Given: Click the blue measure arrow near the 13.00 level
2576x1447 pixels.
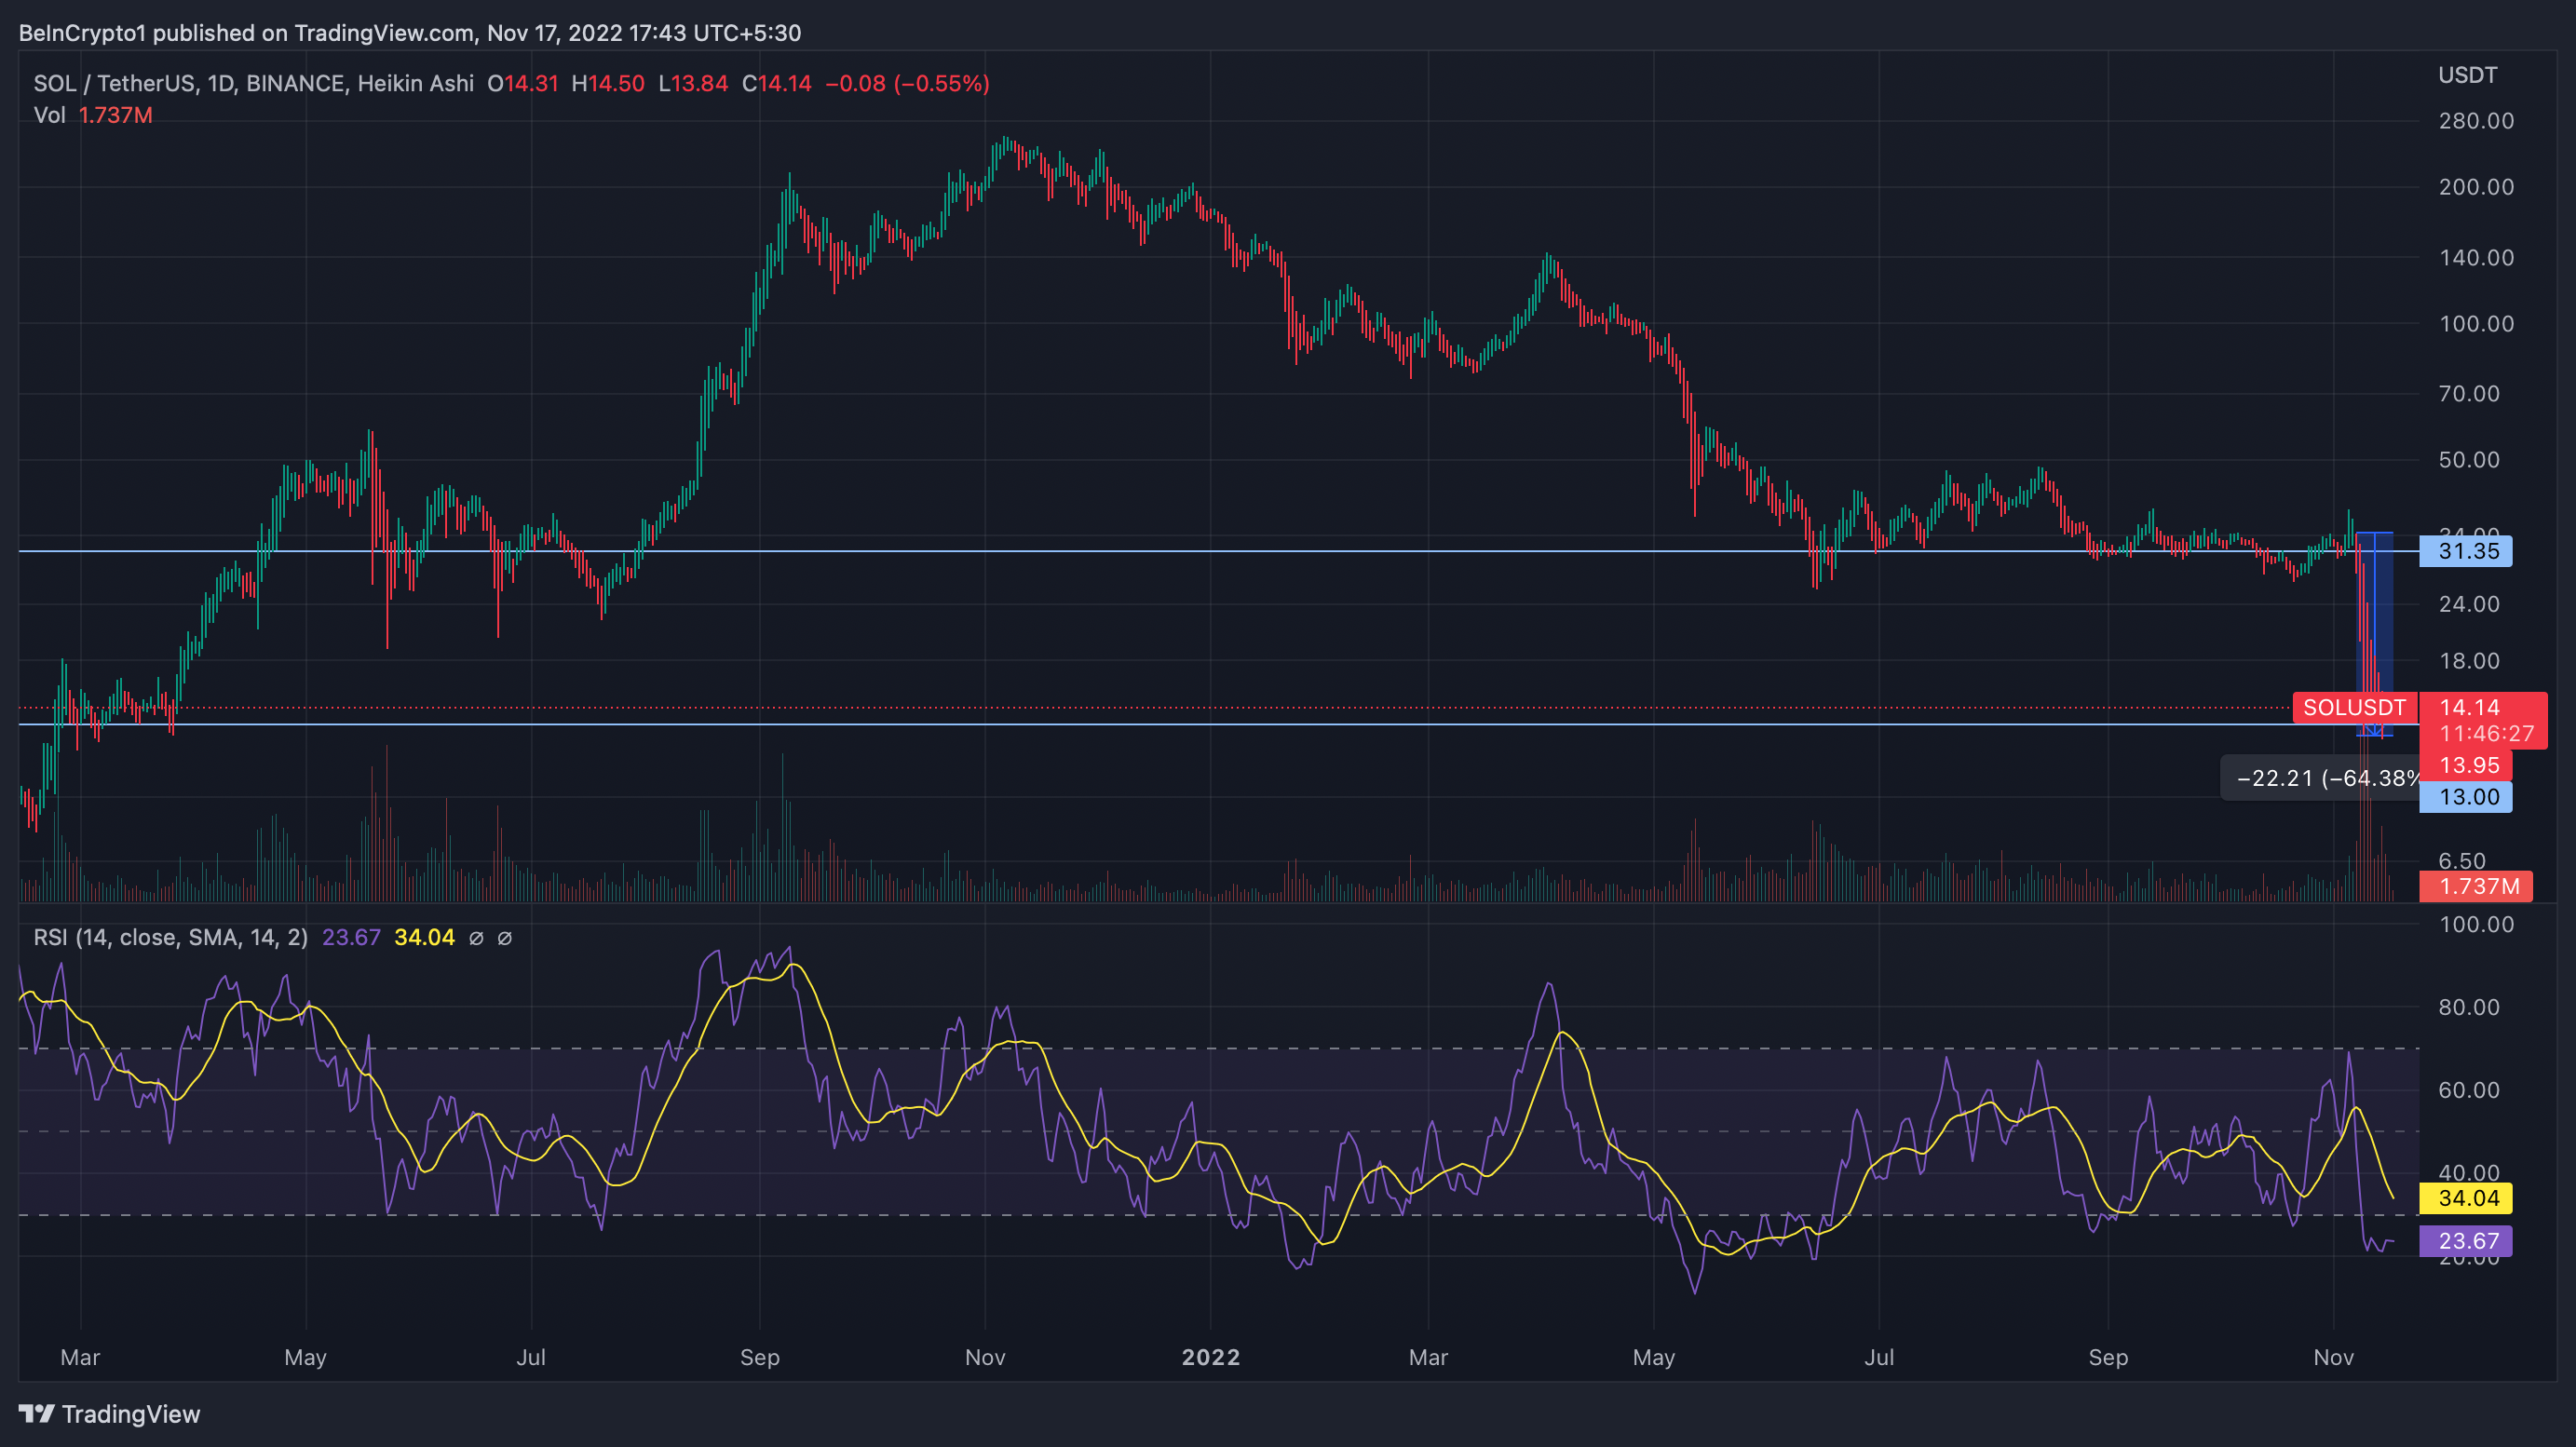Looking at the screenshot, I should point(2375,729).
